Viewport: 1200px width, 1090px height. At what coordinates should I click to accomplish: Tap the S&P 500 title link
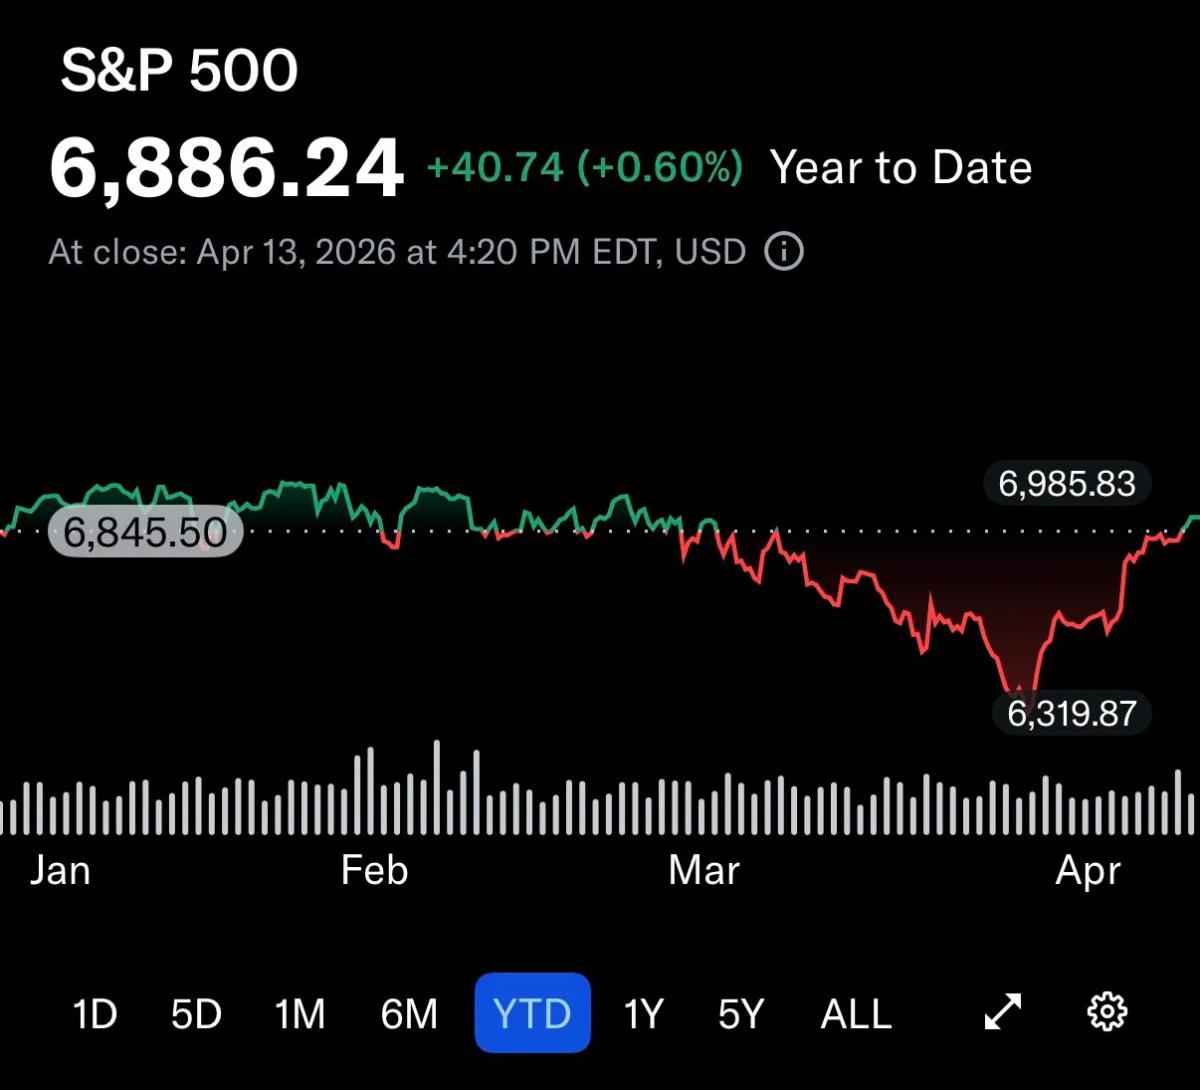[x=179, y=68]
